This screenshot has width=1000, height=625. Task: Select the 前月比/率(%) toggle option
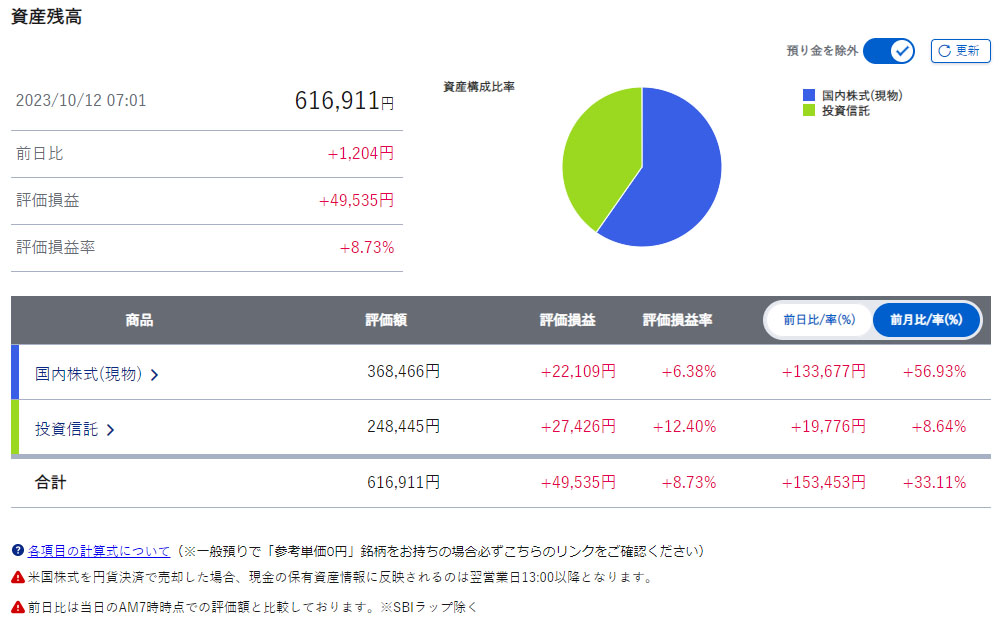925,320
